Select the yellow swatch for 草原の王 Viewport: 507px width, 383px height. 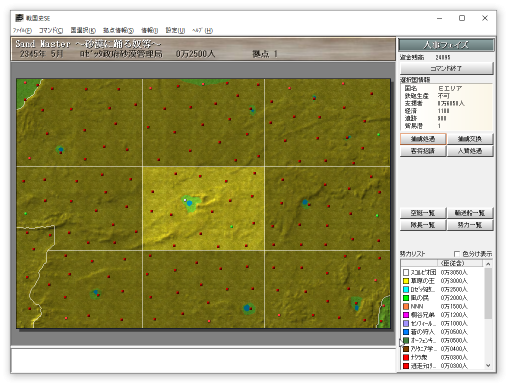tap(406, 281)
